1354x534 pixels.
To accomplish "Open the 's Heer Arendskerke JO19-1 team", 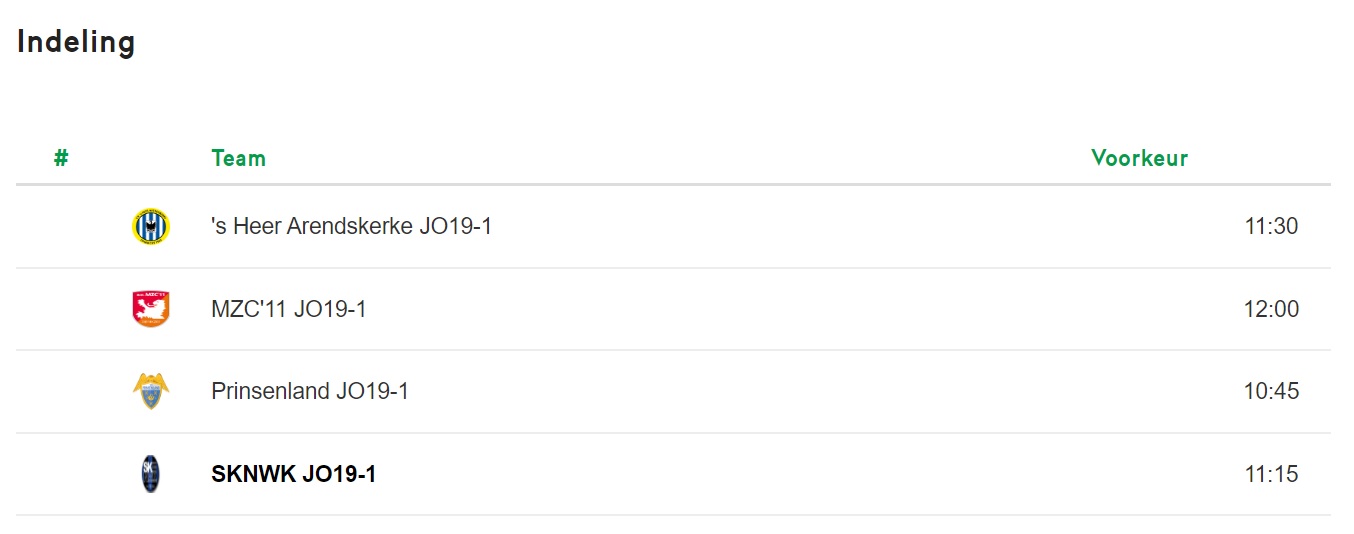I will [352, 226].
